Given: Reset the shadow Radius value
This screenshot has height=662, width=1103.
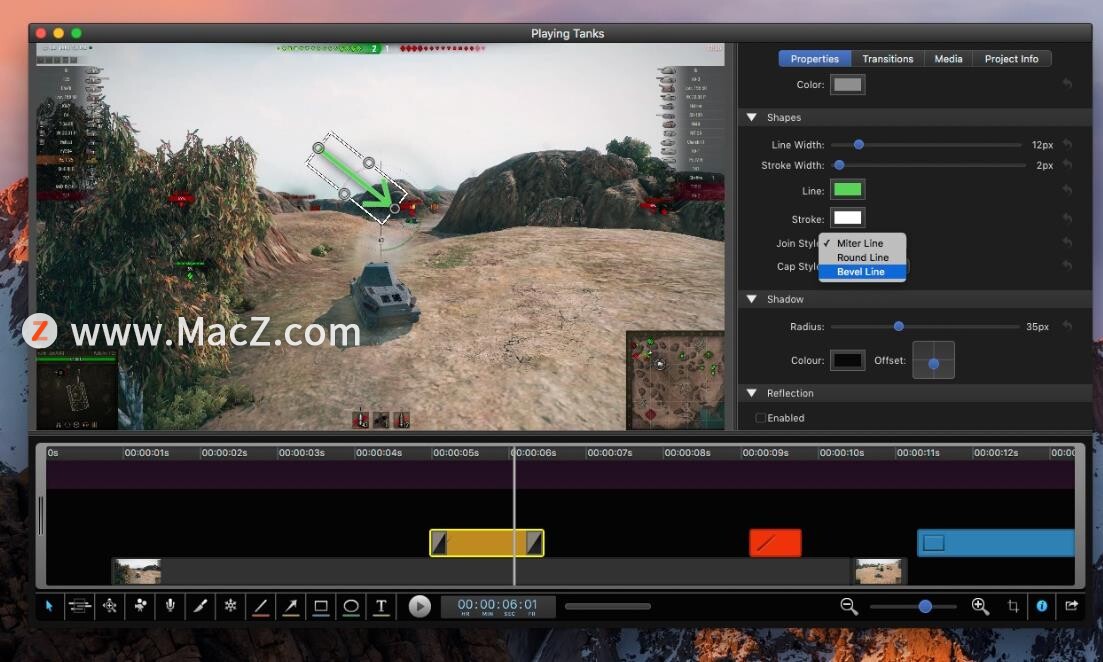Looking at the screenshot, I should [x=1067, y=326].
